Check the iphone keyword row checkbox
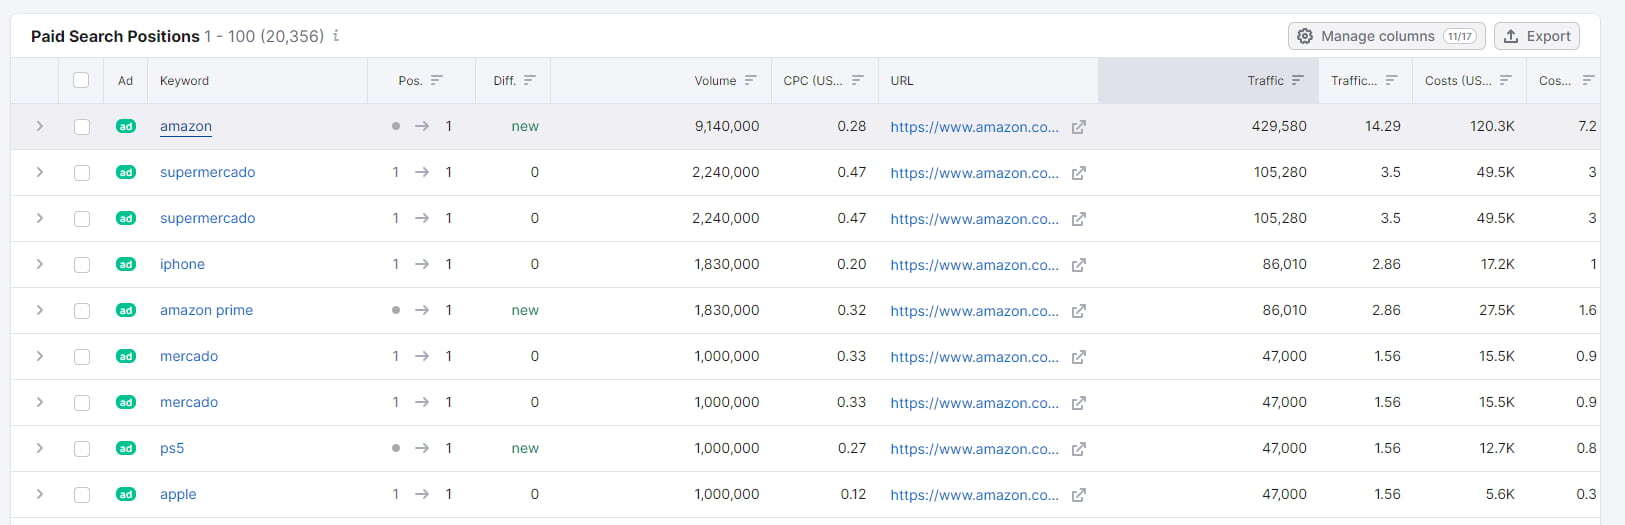Image resolution: width=1625 pixels, height=525 pixels. click(x=81, y=265)
